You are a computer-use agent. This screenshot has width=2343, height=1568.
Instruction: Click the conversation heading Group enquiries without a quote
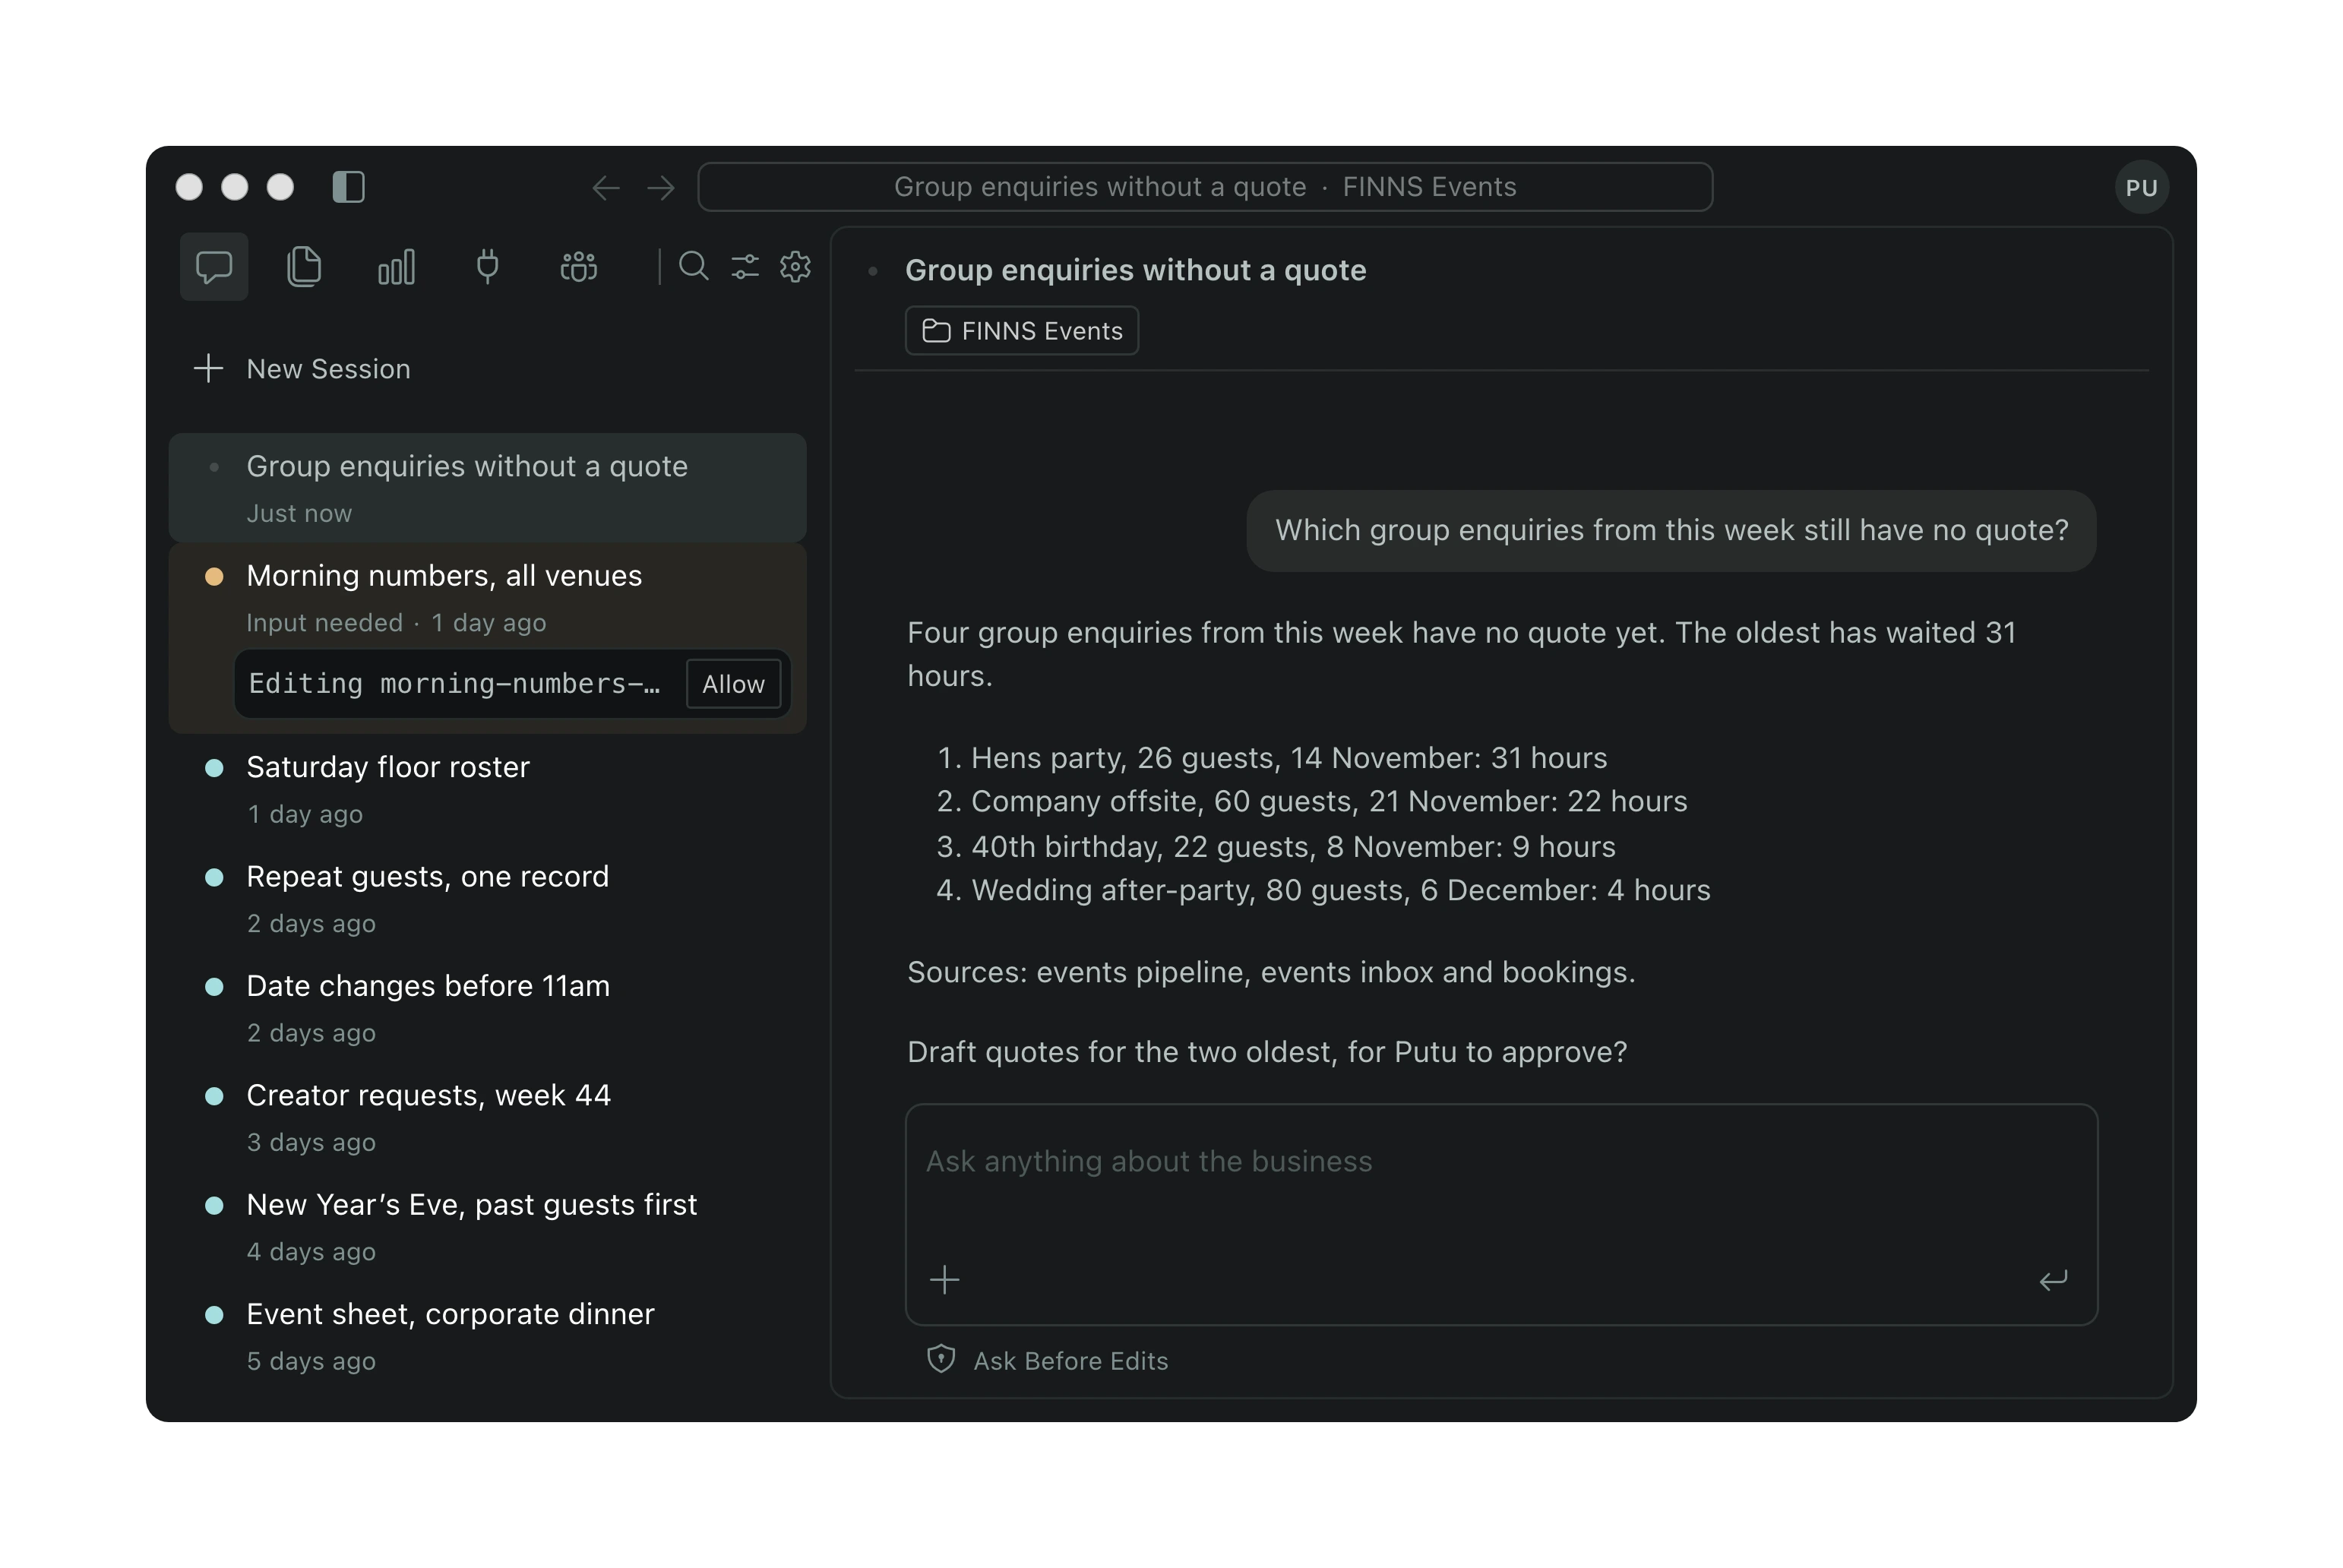coord(1135,270)
